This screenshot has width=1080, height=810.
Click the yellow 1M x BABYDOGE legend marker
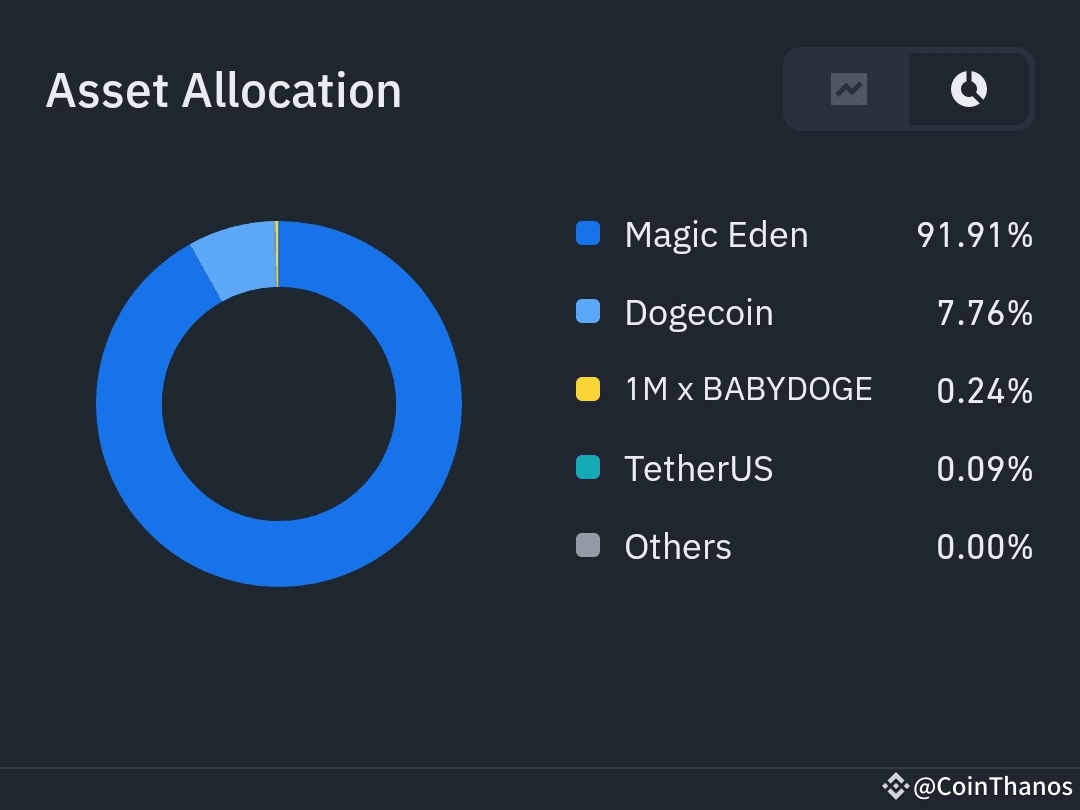pos(588,389)
